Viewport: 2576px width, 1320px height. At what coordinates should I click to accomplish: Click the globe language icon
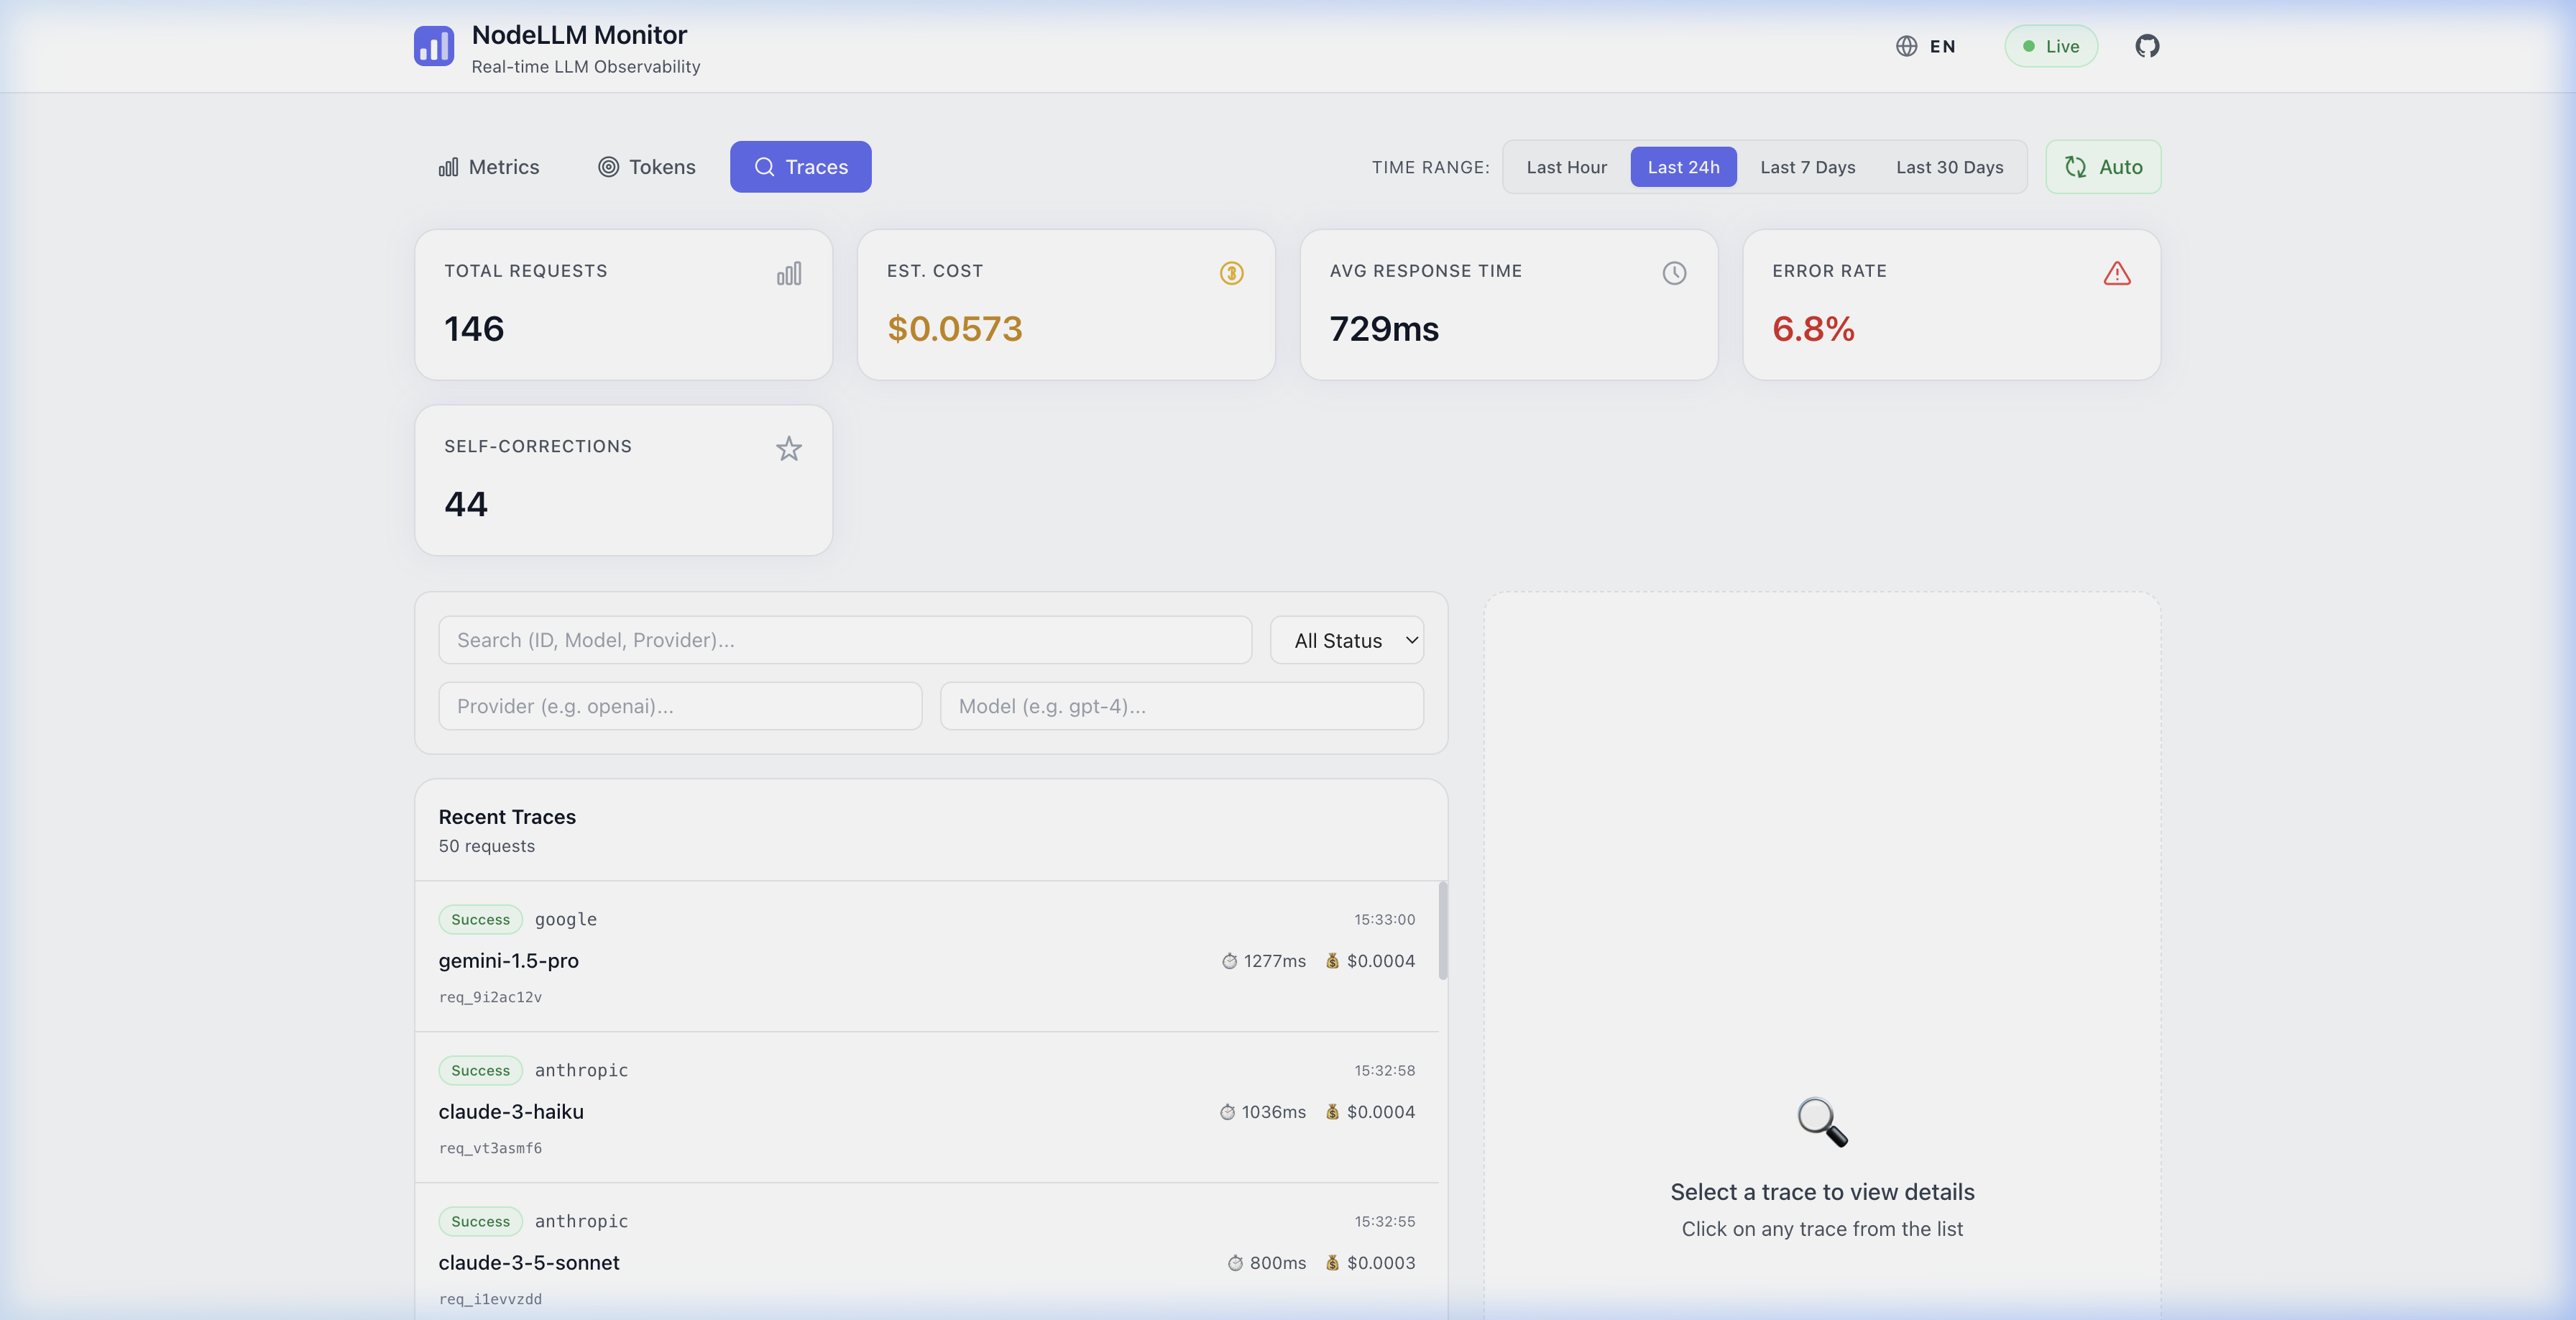[x=1906, y=46]
